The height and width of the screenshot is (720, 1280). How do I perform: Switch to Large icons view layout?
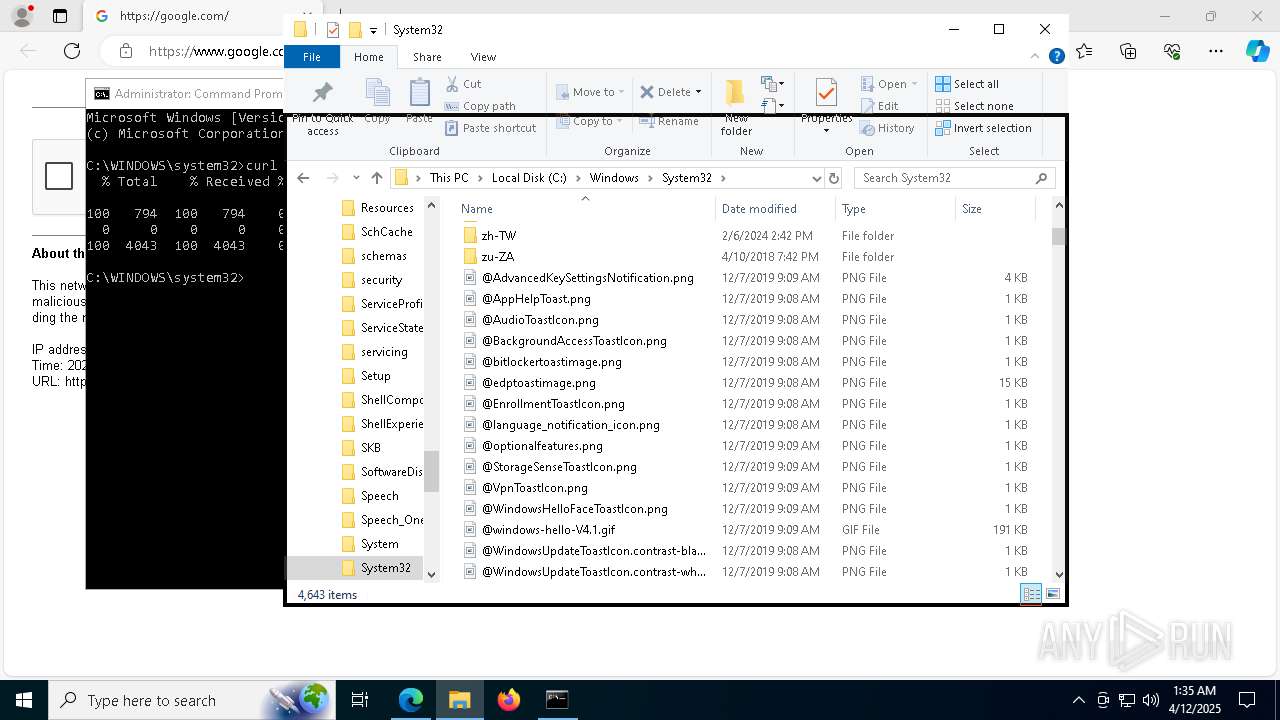point(1052,594)
